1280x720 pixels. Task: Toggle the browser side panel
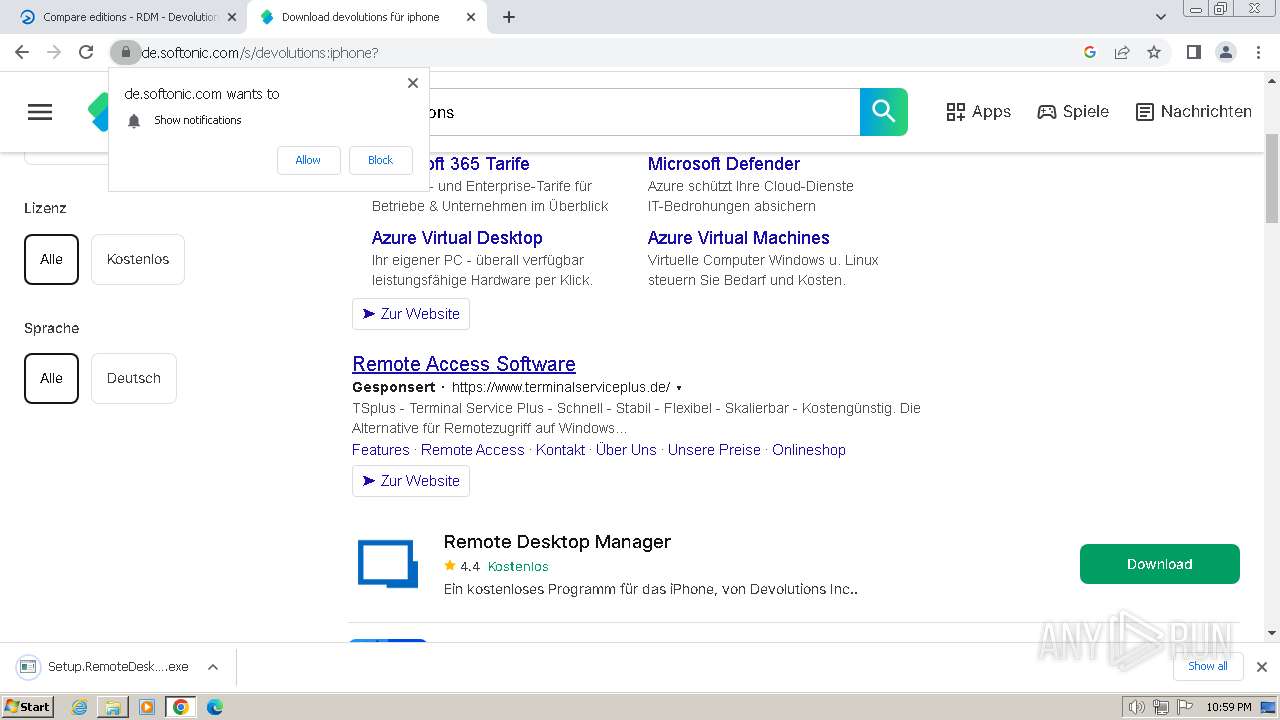click(1193, 52)
